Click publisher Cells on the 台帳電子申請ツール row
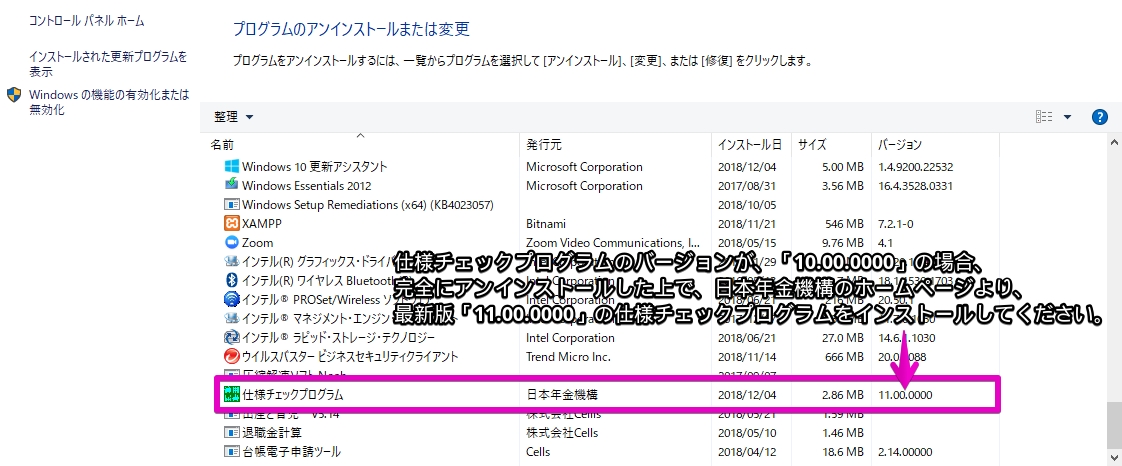 (538, 452)
